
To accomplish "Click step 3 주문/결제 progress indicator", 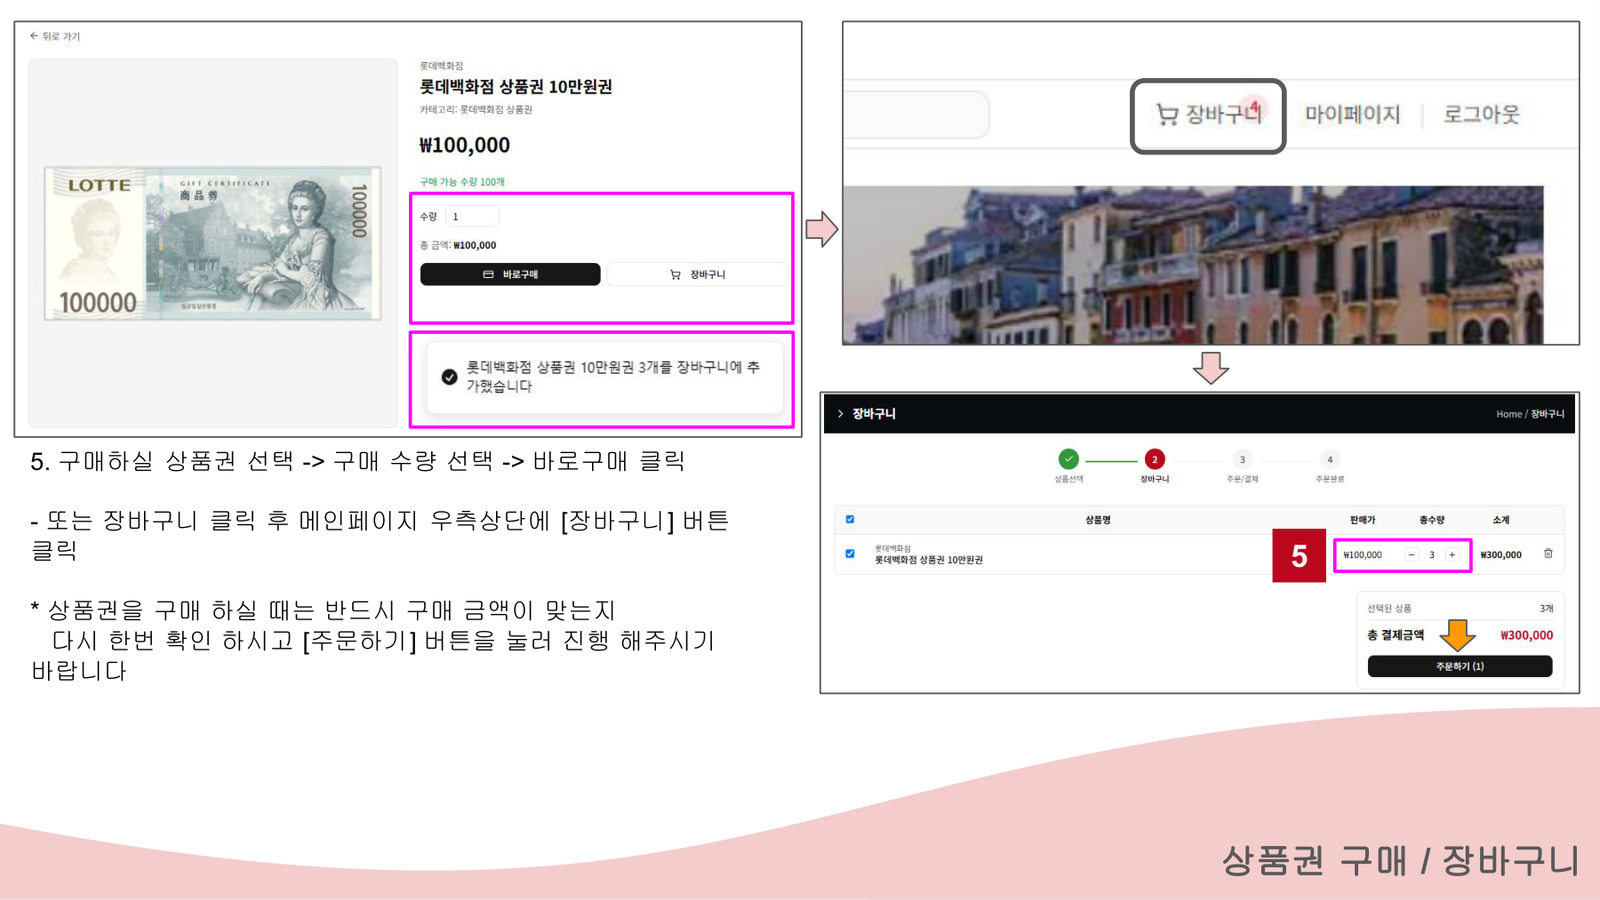I will [x=1242, y=460].
